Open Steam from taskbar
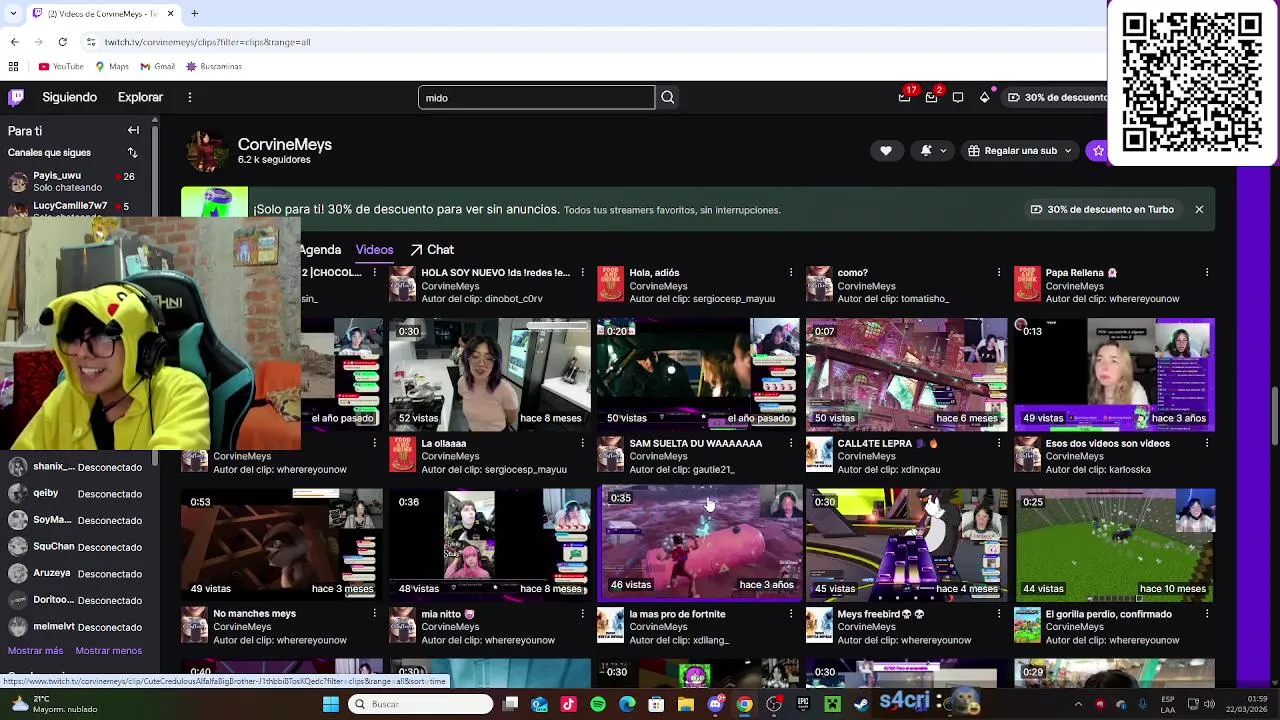The height and width of the screenshot is (720, 1280). point(861,704)
